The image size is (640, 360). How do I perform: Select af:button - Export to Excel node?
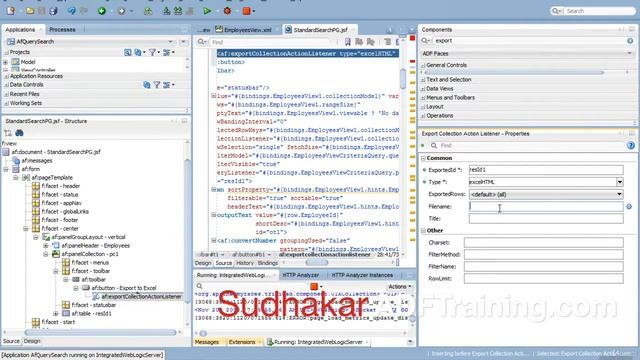click(124, 288)
